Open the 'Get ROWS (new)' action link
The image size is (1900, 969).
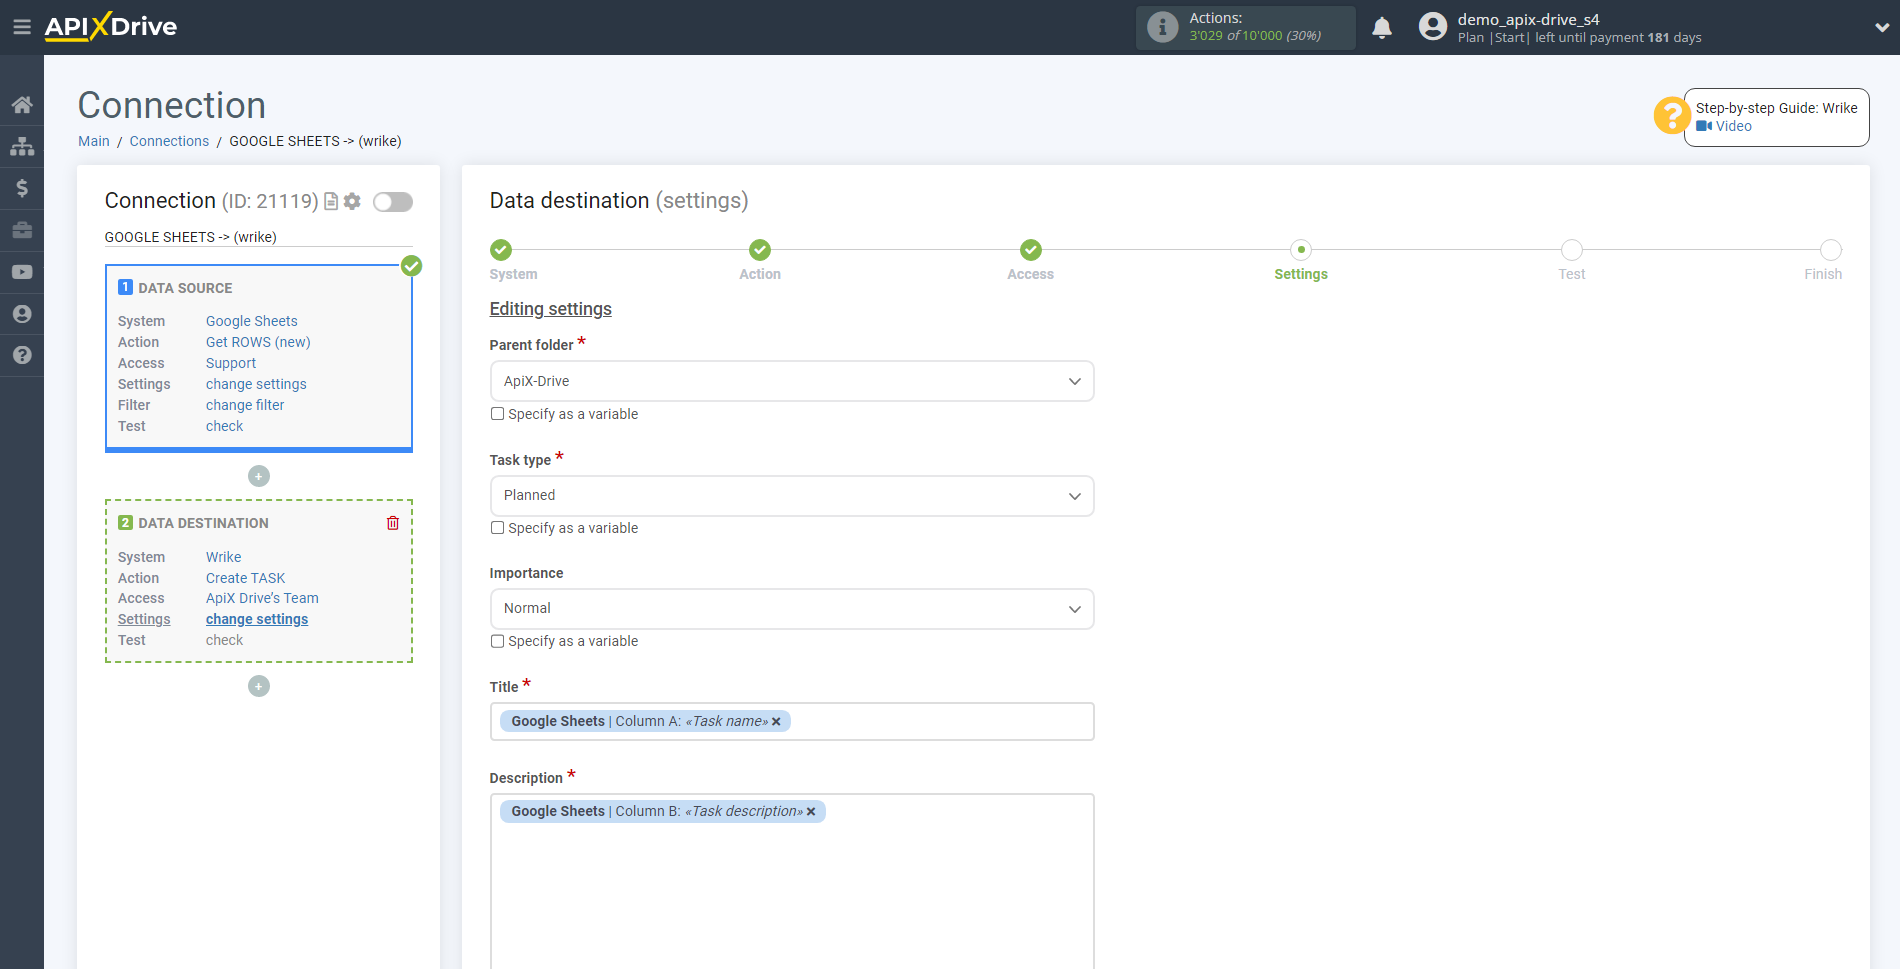[x=258, y=342]
